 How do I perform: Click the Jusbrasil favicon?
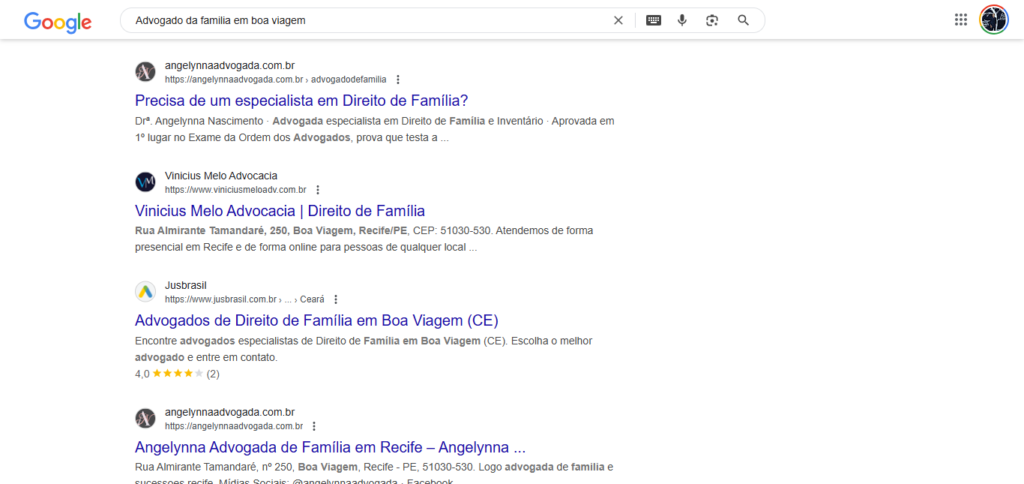pos(146,292)
